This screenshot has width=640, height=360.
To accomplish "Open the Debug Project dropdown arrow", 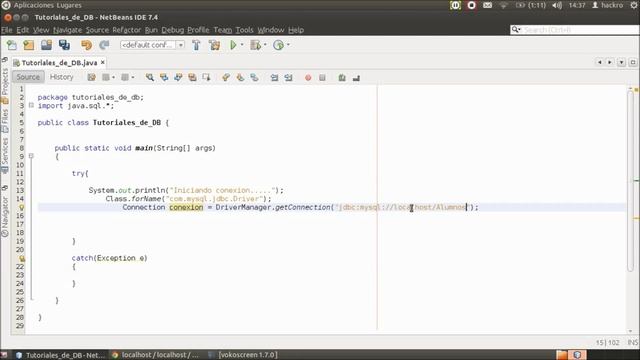I will point(265,45).
